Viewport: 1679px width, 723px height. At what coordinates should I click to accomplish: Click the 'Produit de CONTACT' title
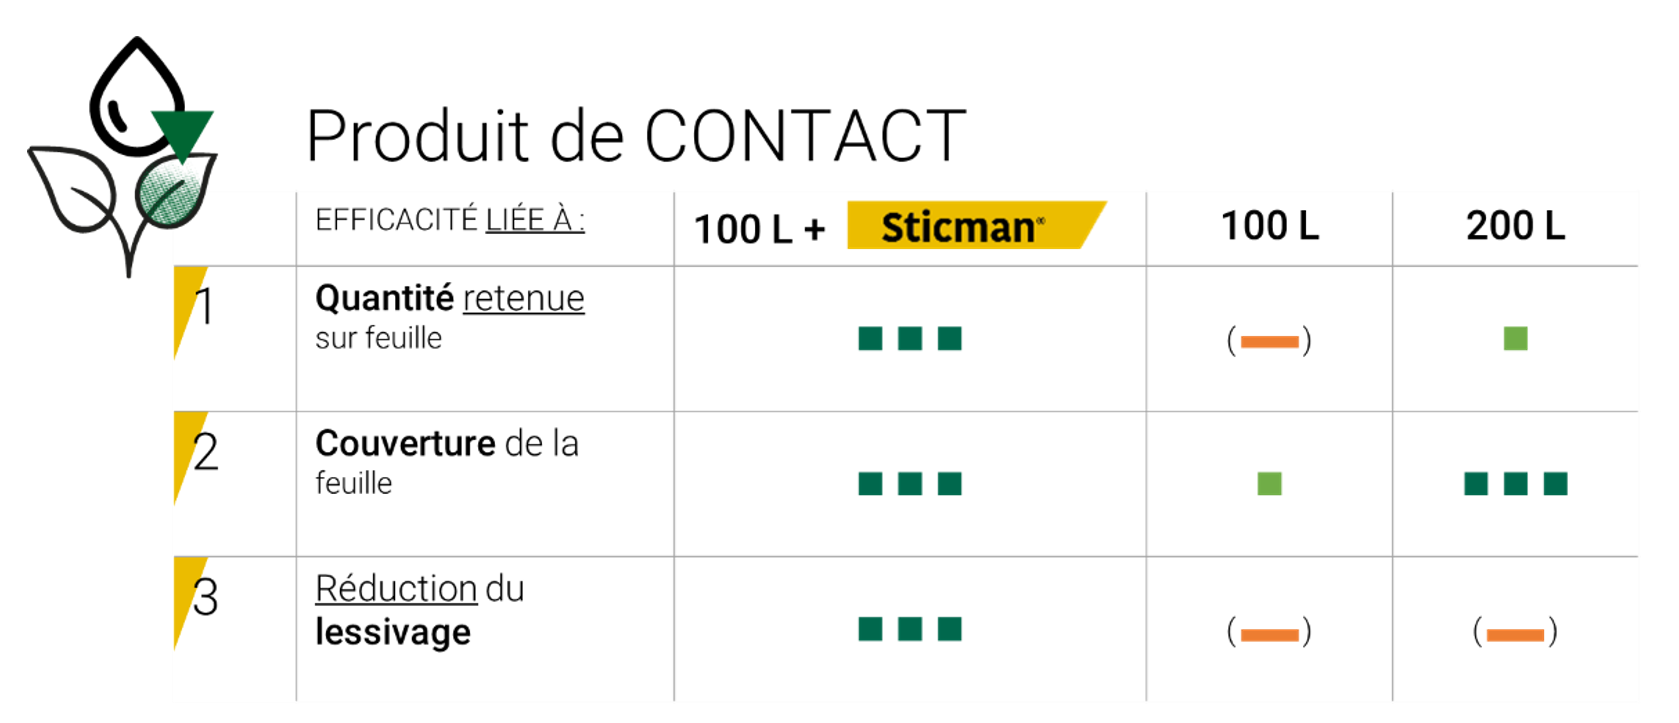coord(636,136)
